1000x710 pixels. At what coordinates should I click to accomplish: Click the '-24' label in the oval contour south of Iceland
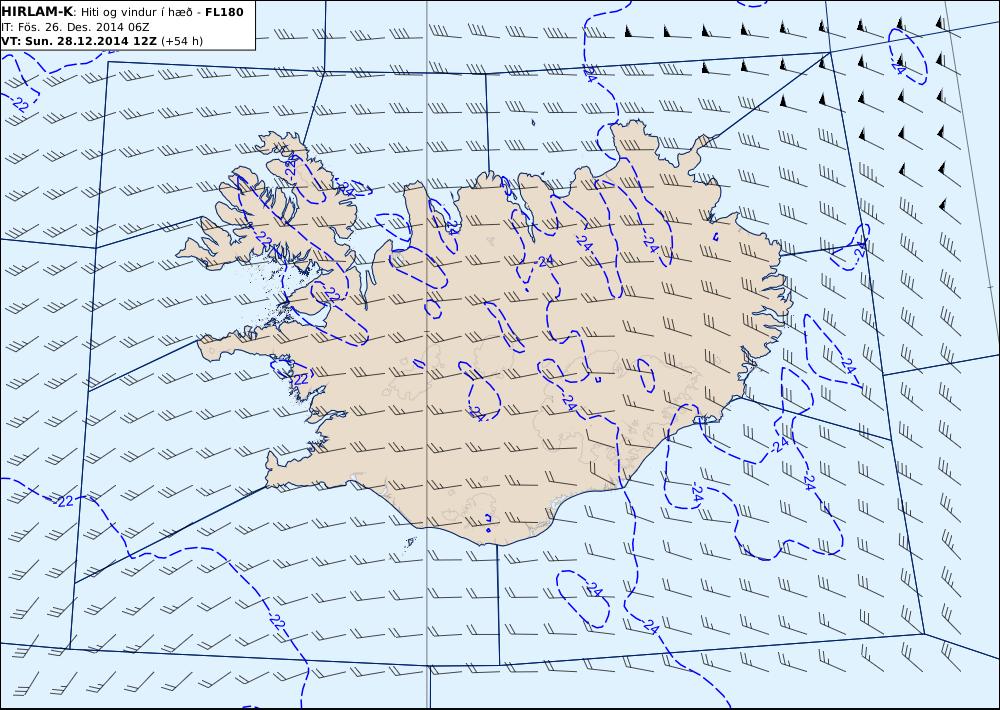click(593, 591)
